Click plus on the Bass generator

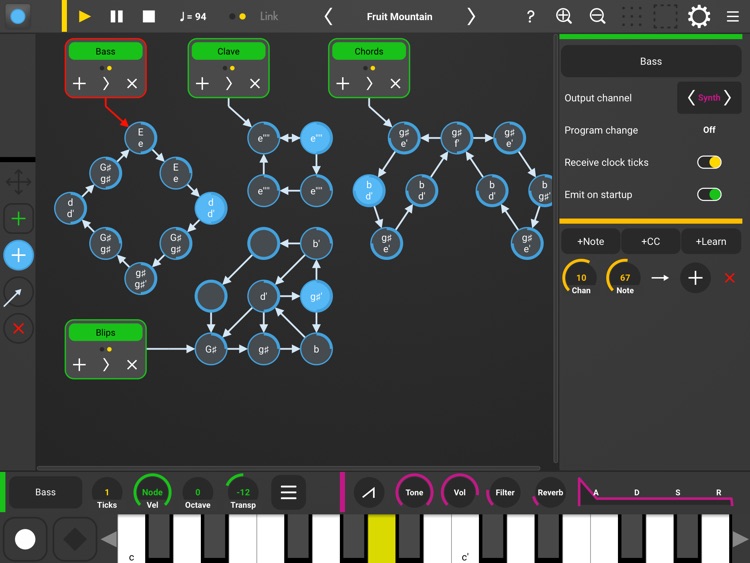point(79,84)
